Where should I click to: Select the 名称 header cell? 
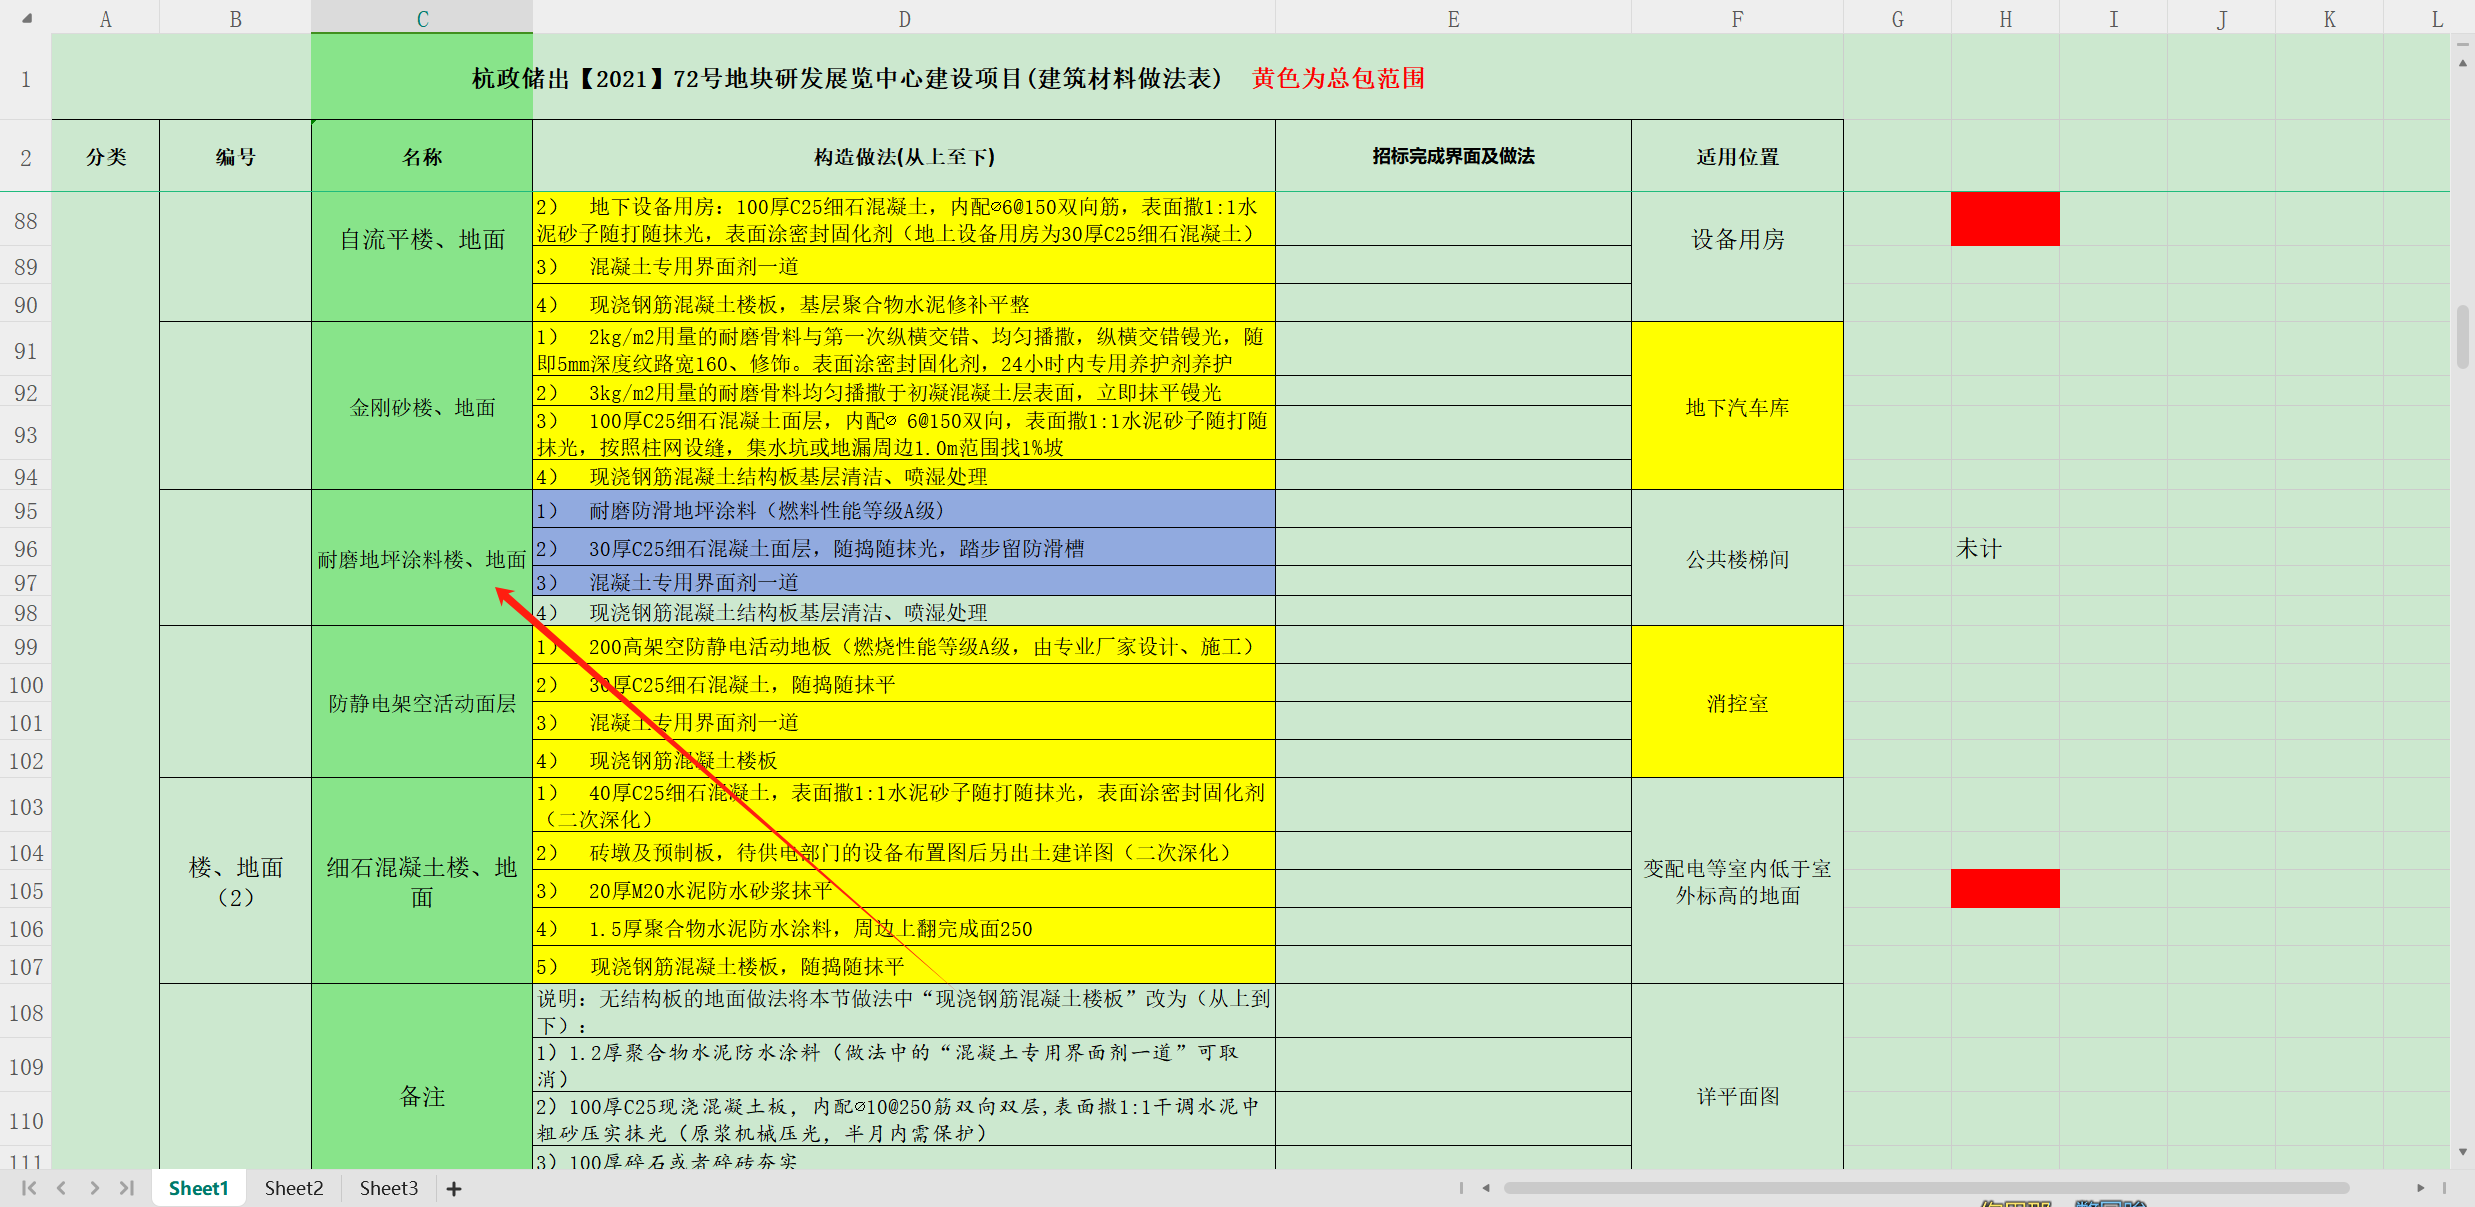tap(422, 156)
